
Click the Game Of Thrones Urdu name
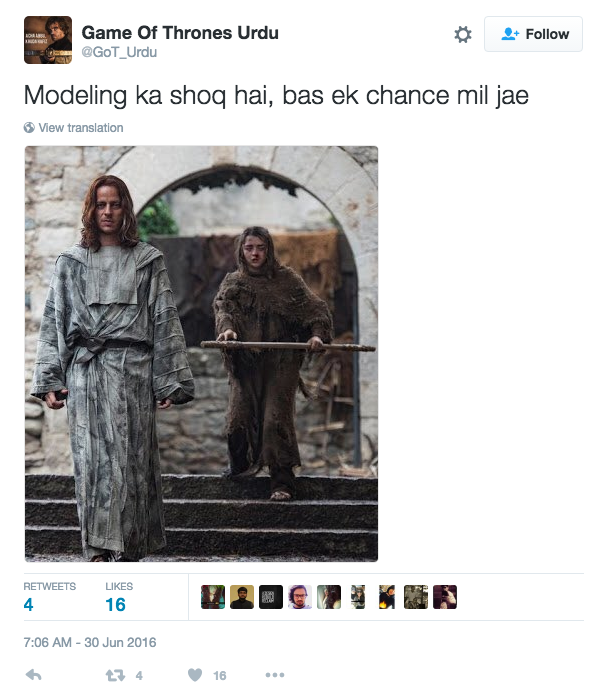click(180, 33)
